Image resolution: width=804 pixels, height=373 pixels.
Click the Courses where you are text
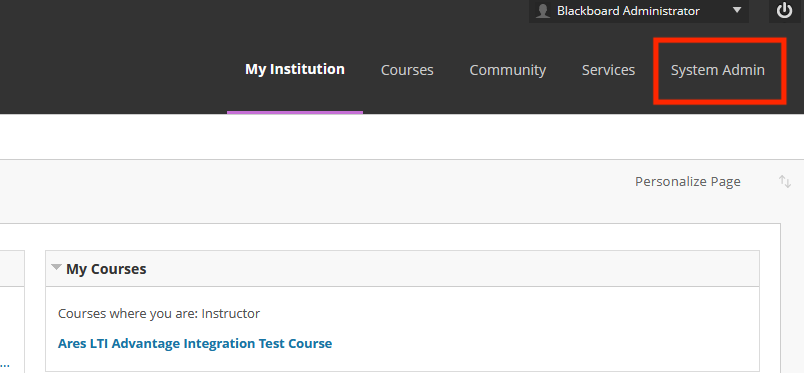(x=159, y=313)
